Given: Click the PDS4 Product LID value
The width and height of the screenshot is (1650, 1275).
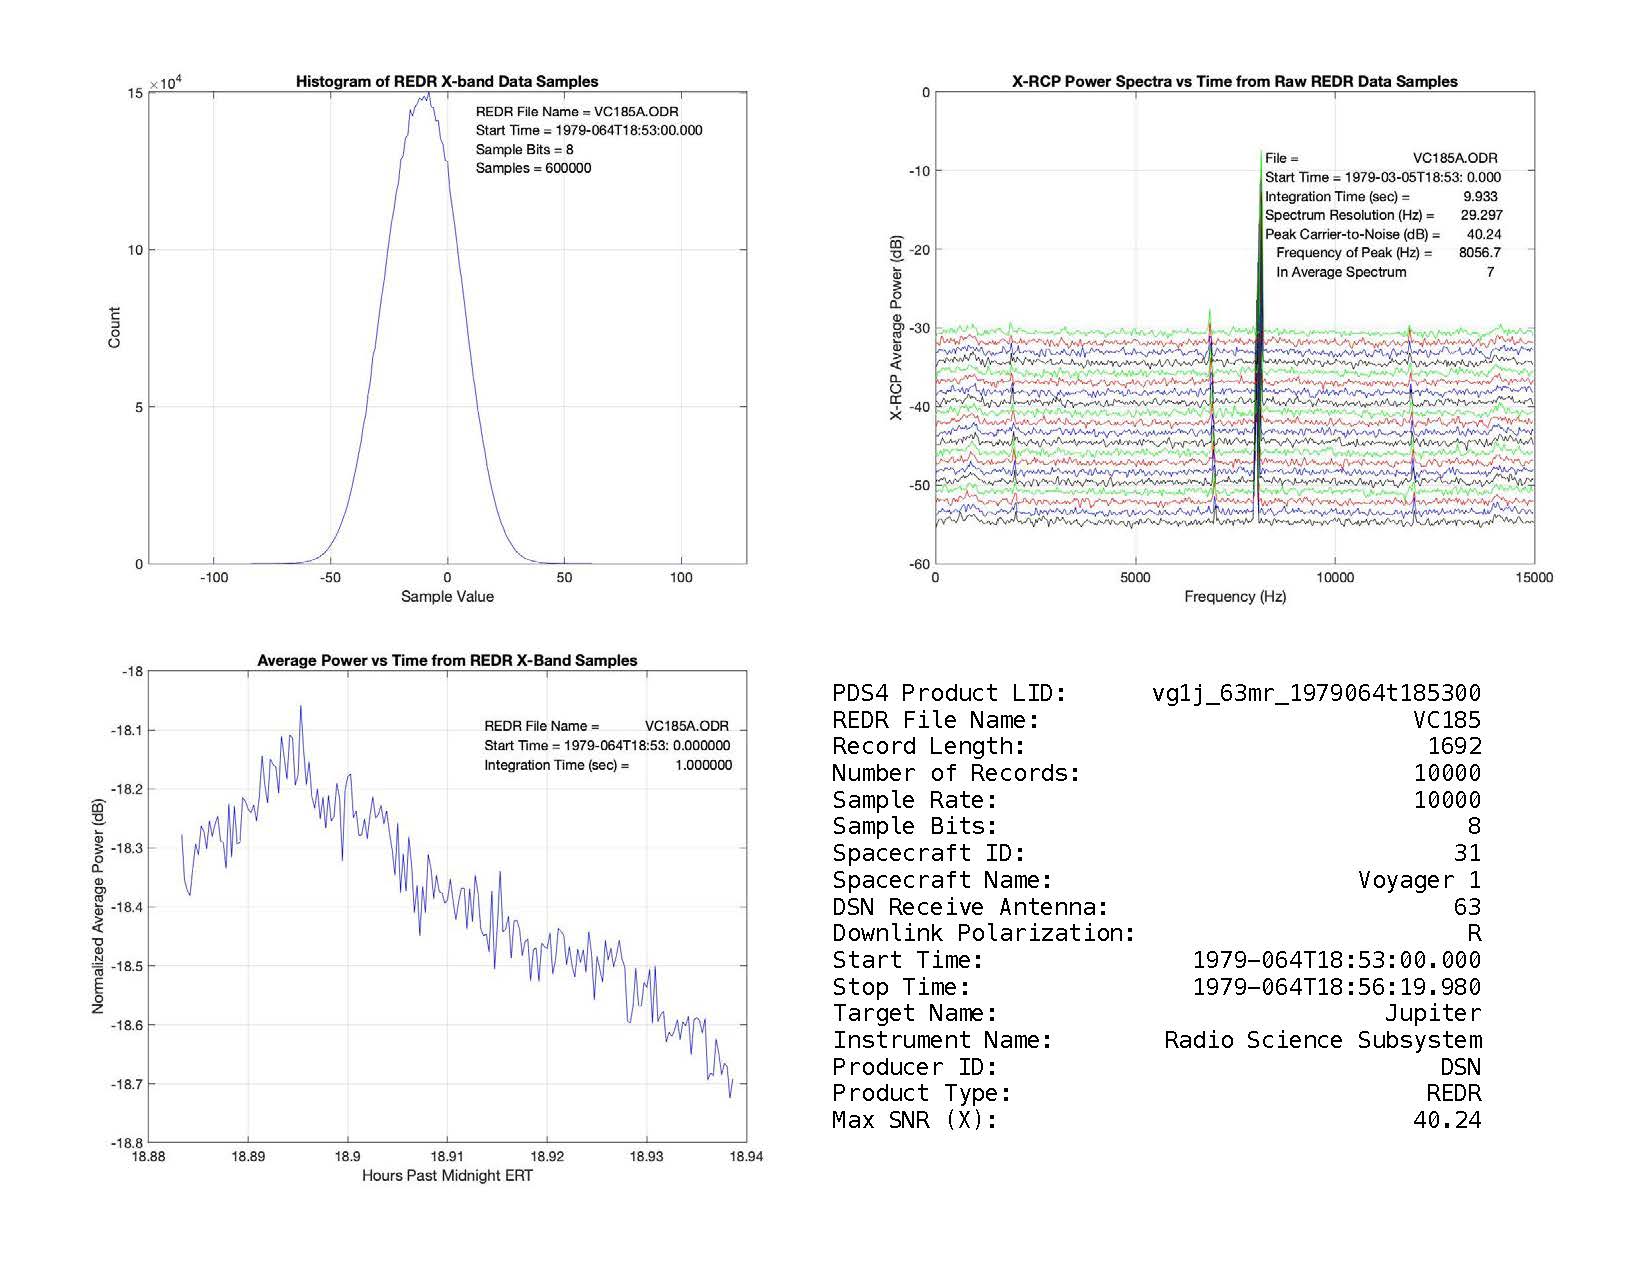Looking at the screenshot, I should 1316,693.
